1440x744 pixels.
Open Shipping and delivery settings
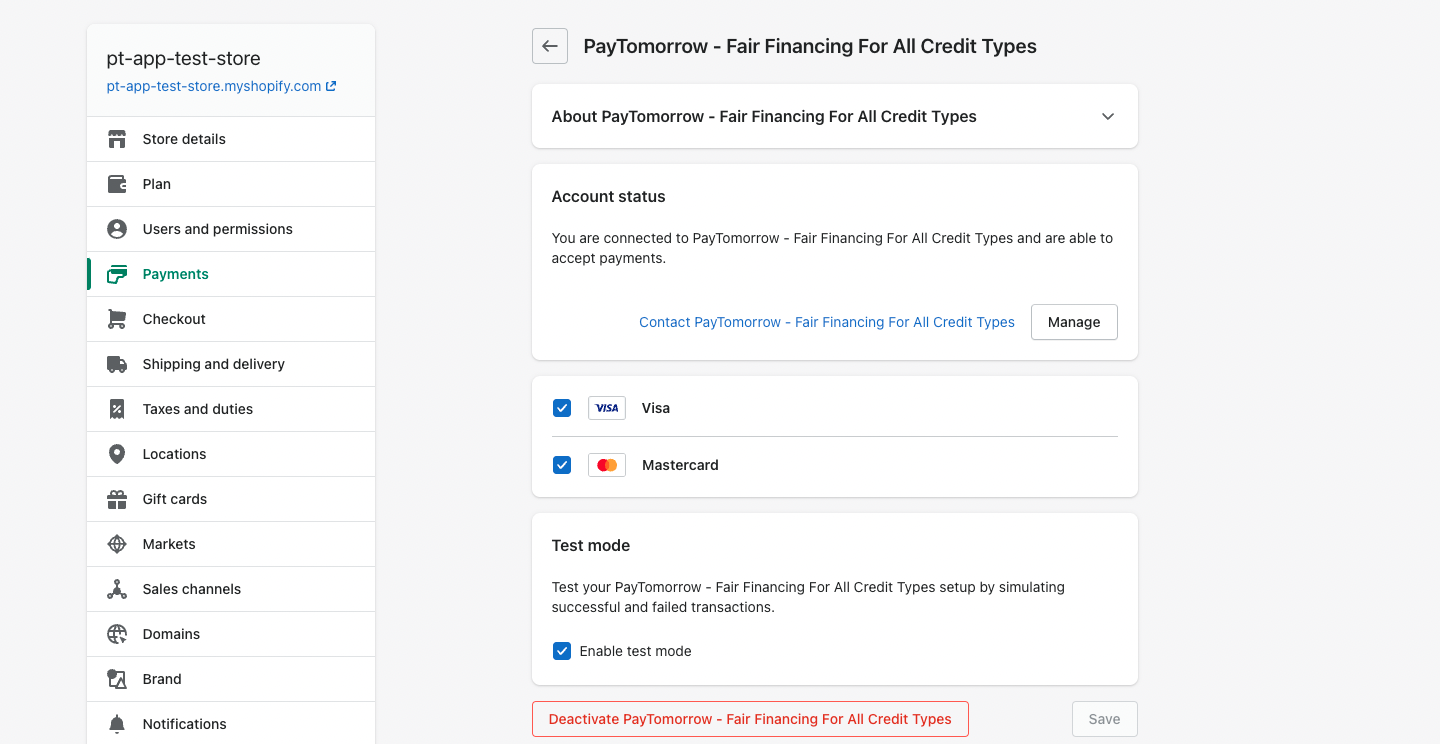[231, 364]
